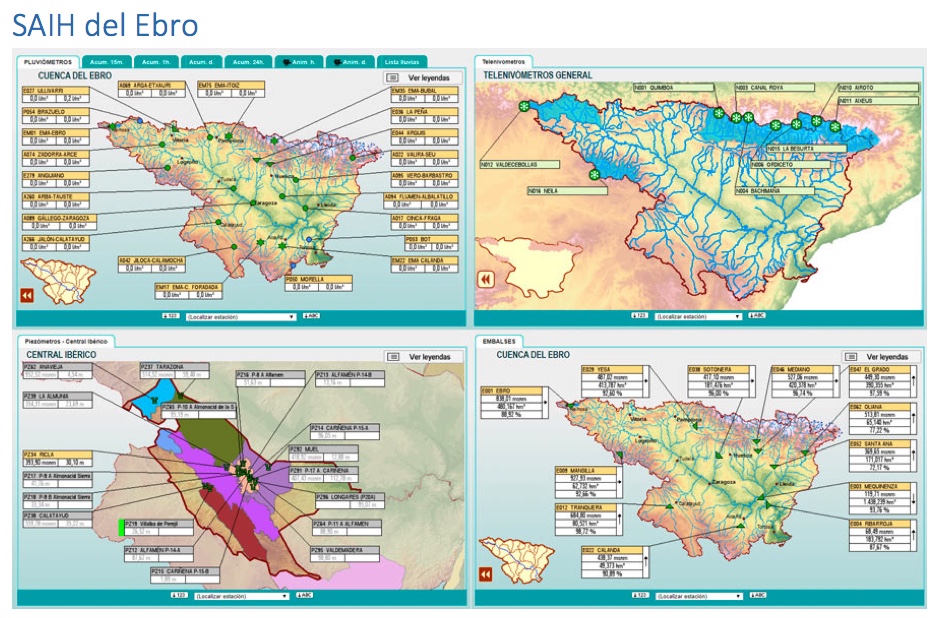Image resolution: width=936 pixels, height=618 pixels.
Task: Select the PZ95 VALDEMADERA piezometer label
Action: (x=345, y=551)
